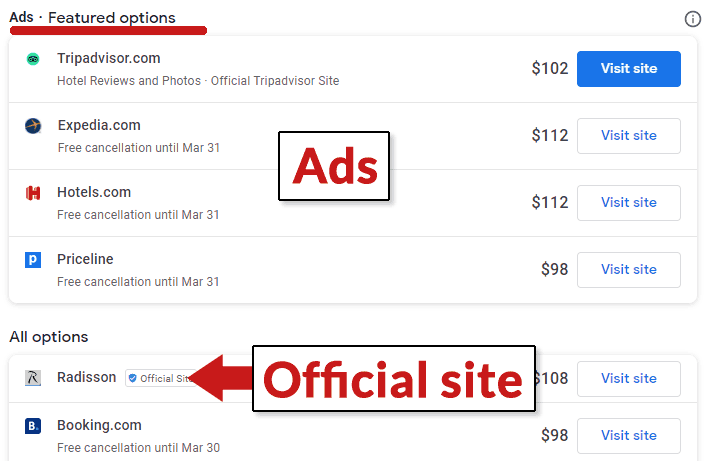This screenshot has height=461, width=706.
Task: Open the Expedia.com listing title
Action: [x=99, y=125]
